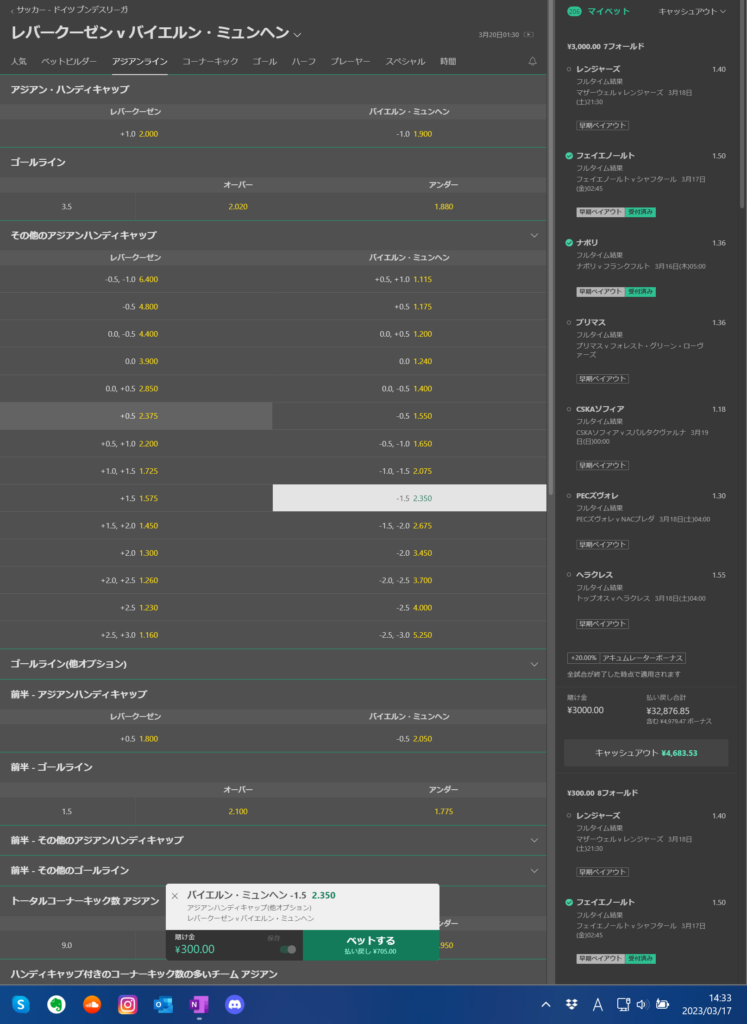Select the アジアンライン tab

coord(140,61)
